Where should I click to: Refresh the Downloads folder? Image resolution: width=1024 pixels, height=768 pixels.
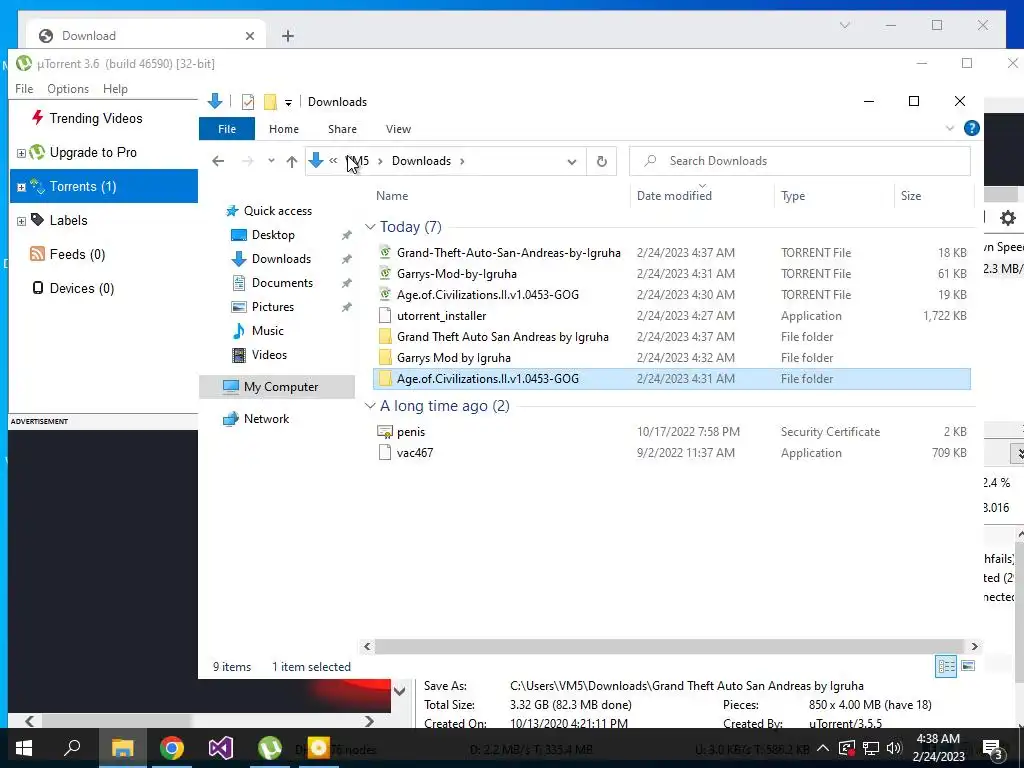point(601,161)
